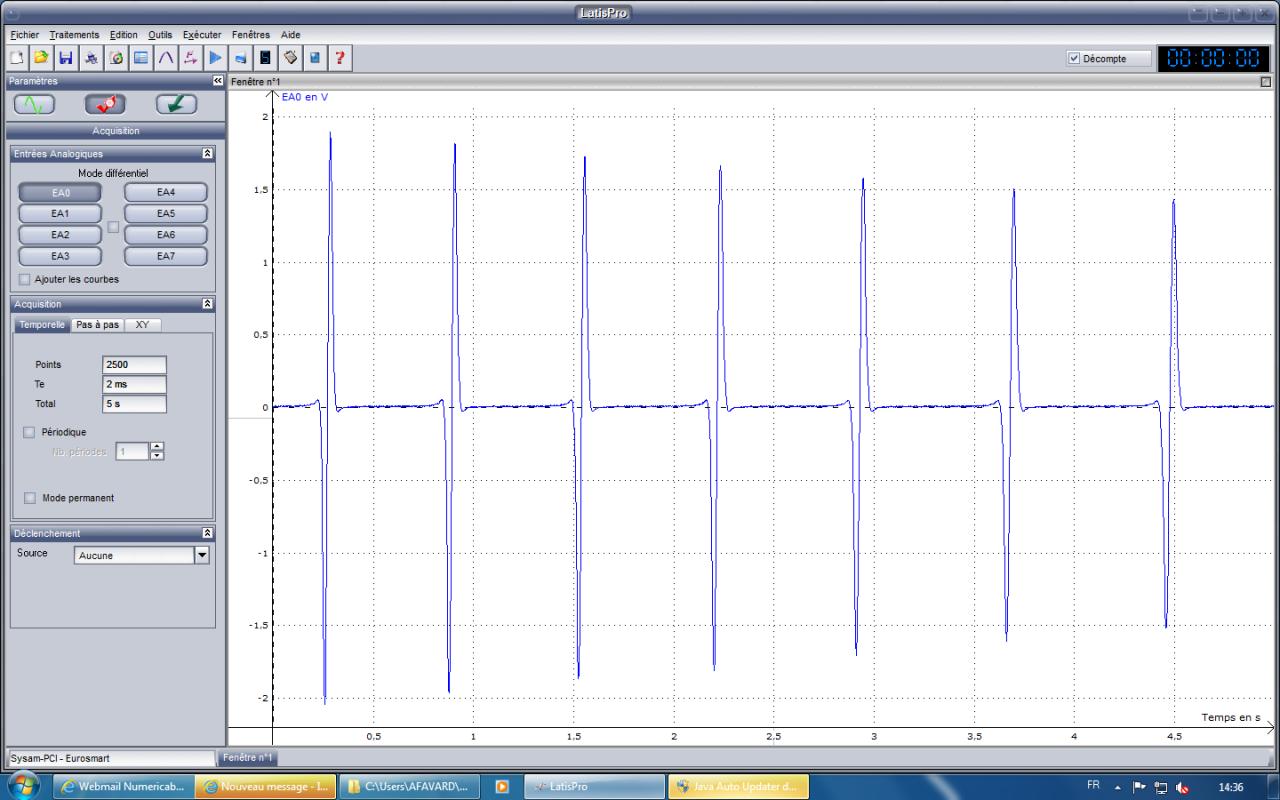The height and width of the screenshot is (800, 1280).
Task: Click the Total duration field
Action: 134,405
